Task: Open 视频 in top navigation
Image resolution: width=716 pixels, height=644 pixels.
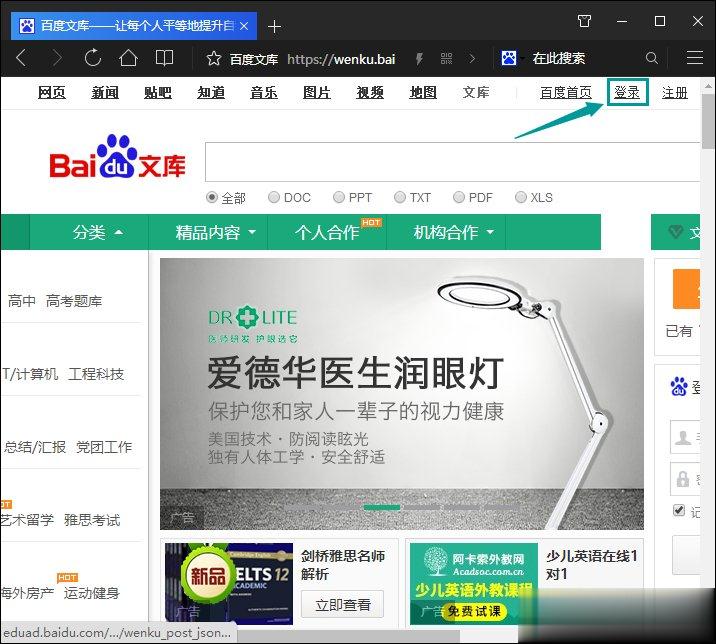Action: [x=370, y=93]
